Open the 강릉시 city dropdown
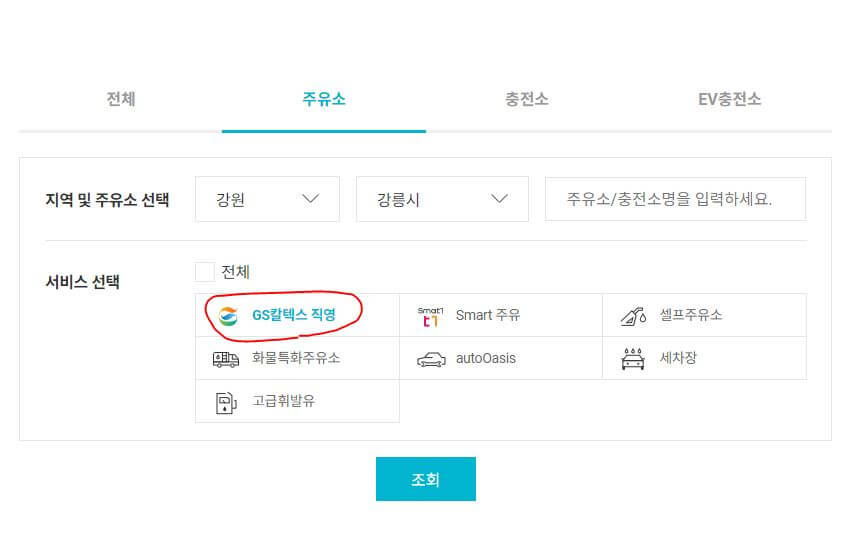 click(x=442, y=199)
